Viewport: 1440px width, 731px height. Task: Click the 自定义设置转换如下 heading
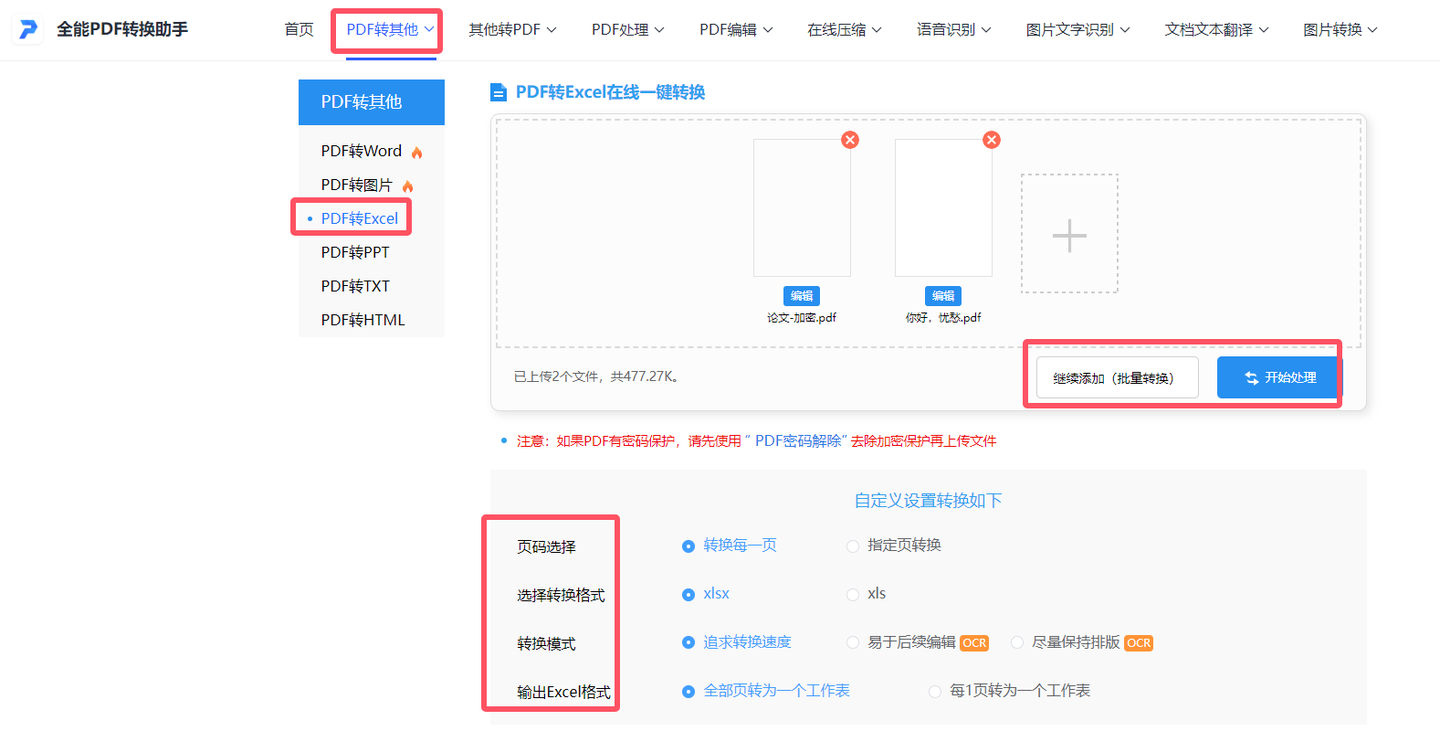pyautogui.click(x=928, y=500)
